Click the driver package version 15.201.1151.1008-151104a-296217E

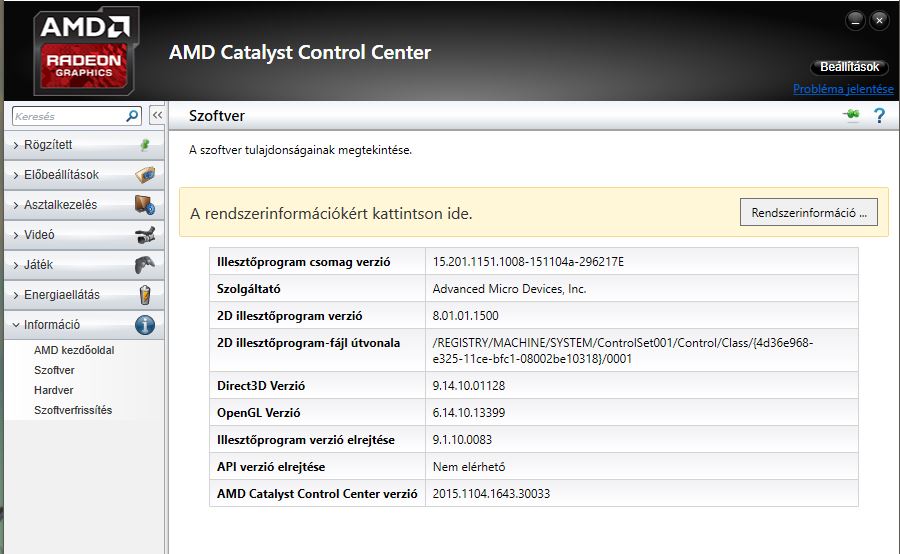[528, 262]
